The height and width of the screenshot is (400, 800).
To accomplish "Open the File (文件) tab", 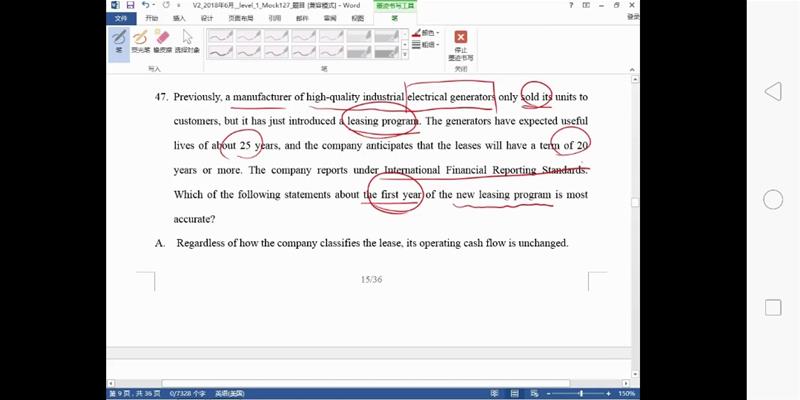I will pos(121,18).
